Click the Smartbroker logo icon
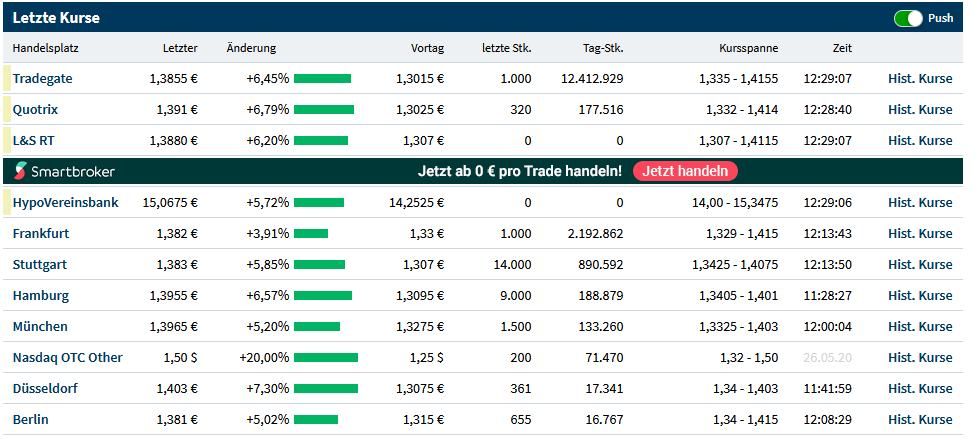The height and width of the screenshot is (445, 979). [23, 171]
